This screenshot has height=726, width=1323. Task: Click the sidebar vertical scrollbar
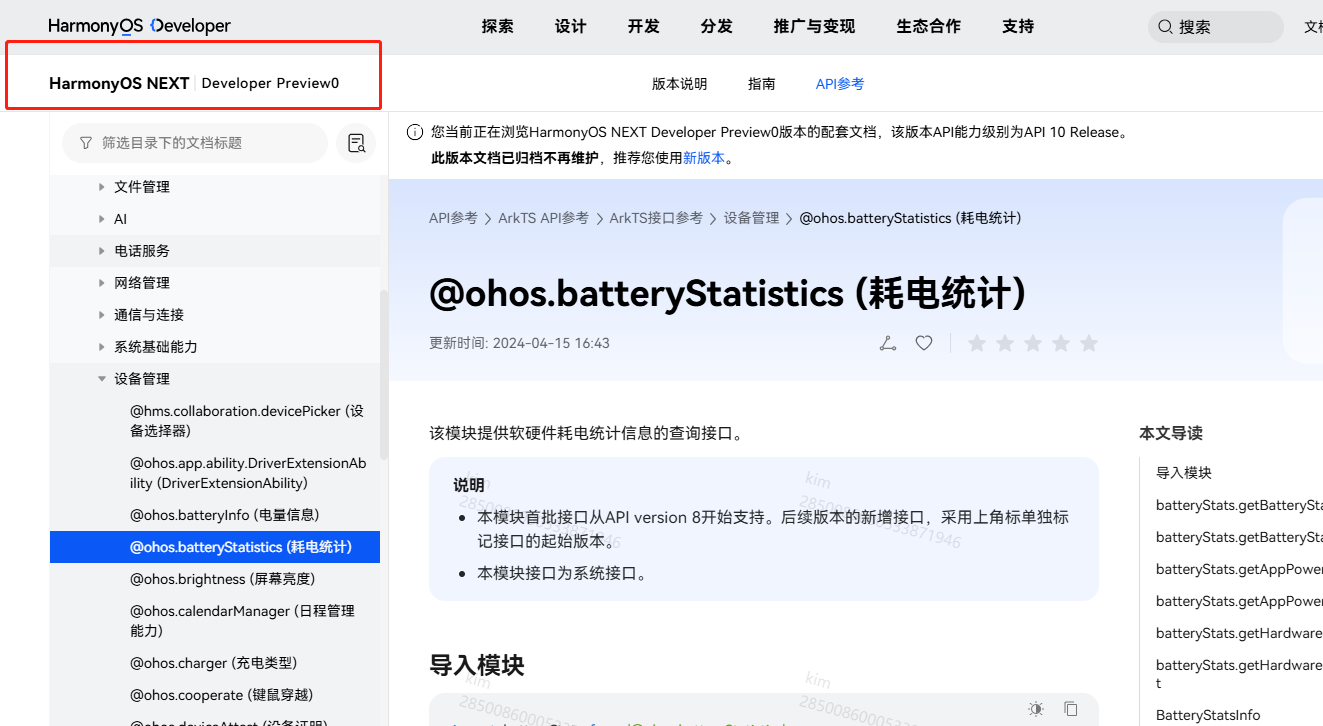(x=384, y=375)
